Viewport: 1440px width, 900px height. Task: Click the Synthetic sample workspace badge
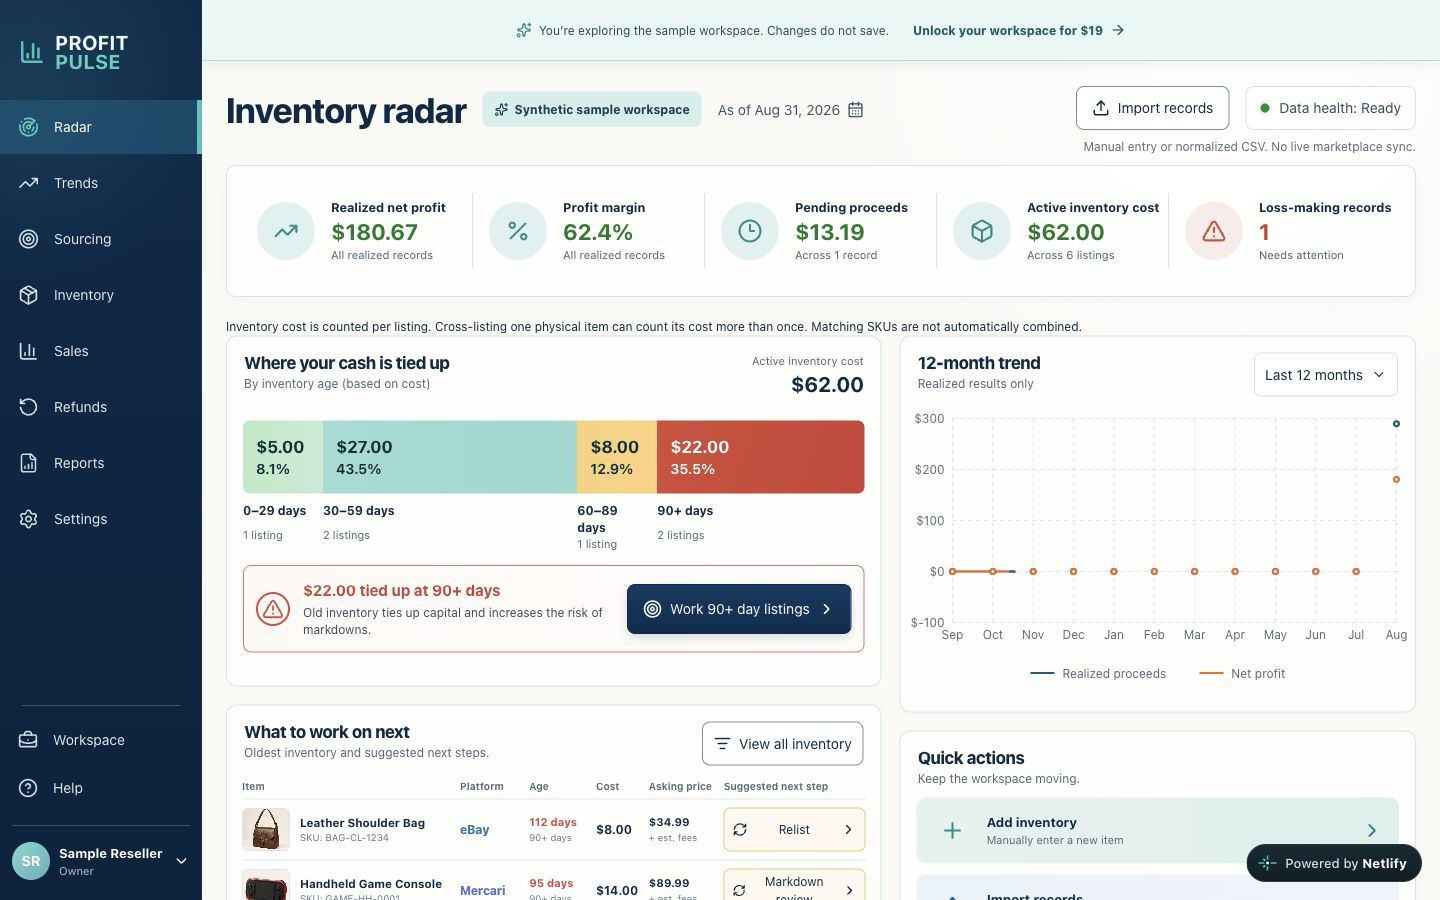click(x=592, y=110)
